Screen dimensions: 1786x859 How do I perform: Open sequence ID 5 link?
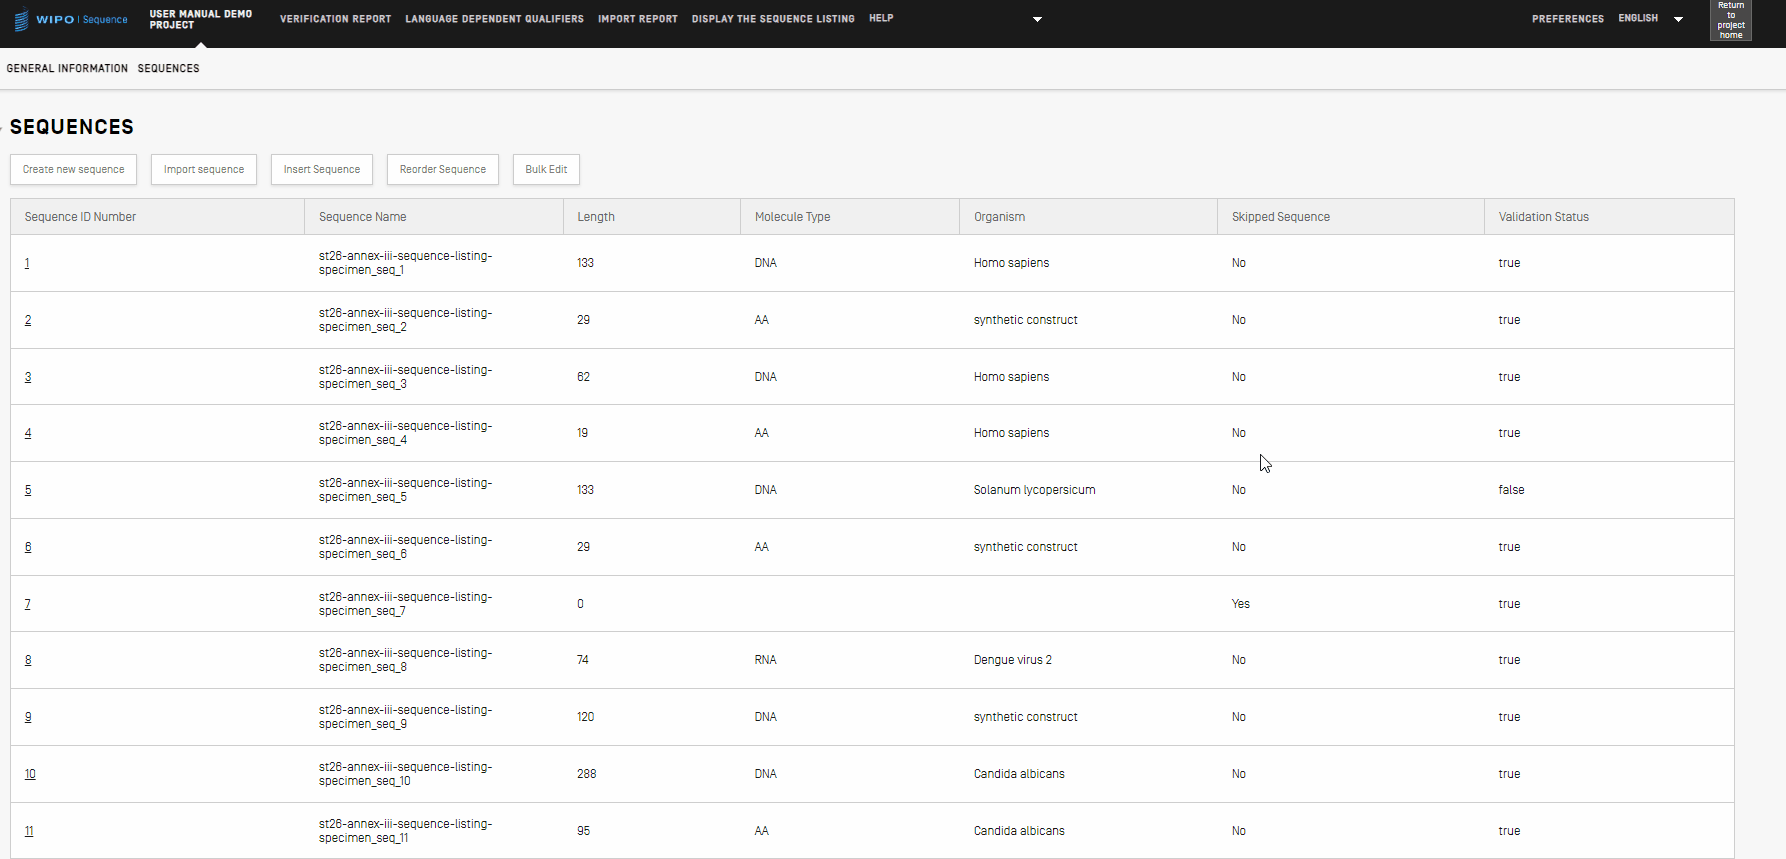click(x=28, y=490)
